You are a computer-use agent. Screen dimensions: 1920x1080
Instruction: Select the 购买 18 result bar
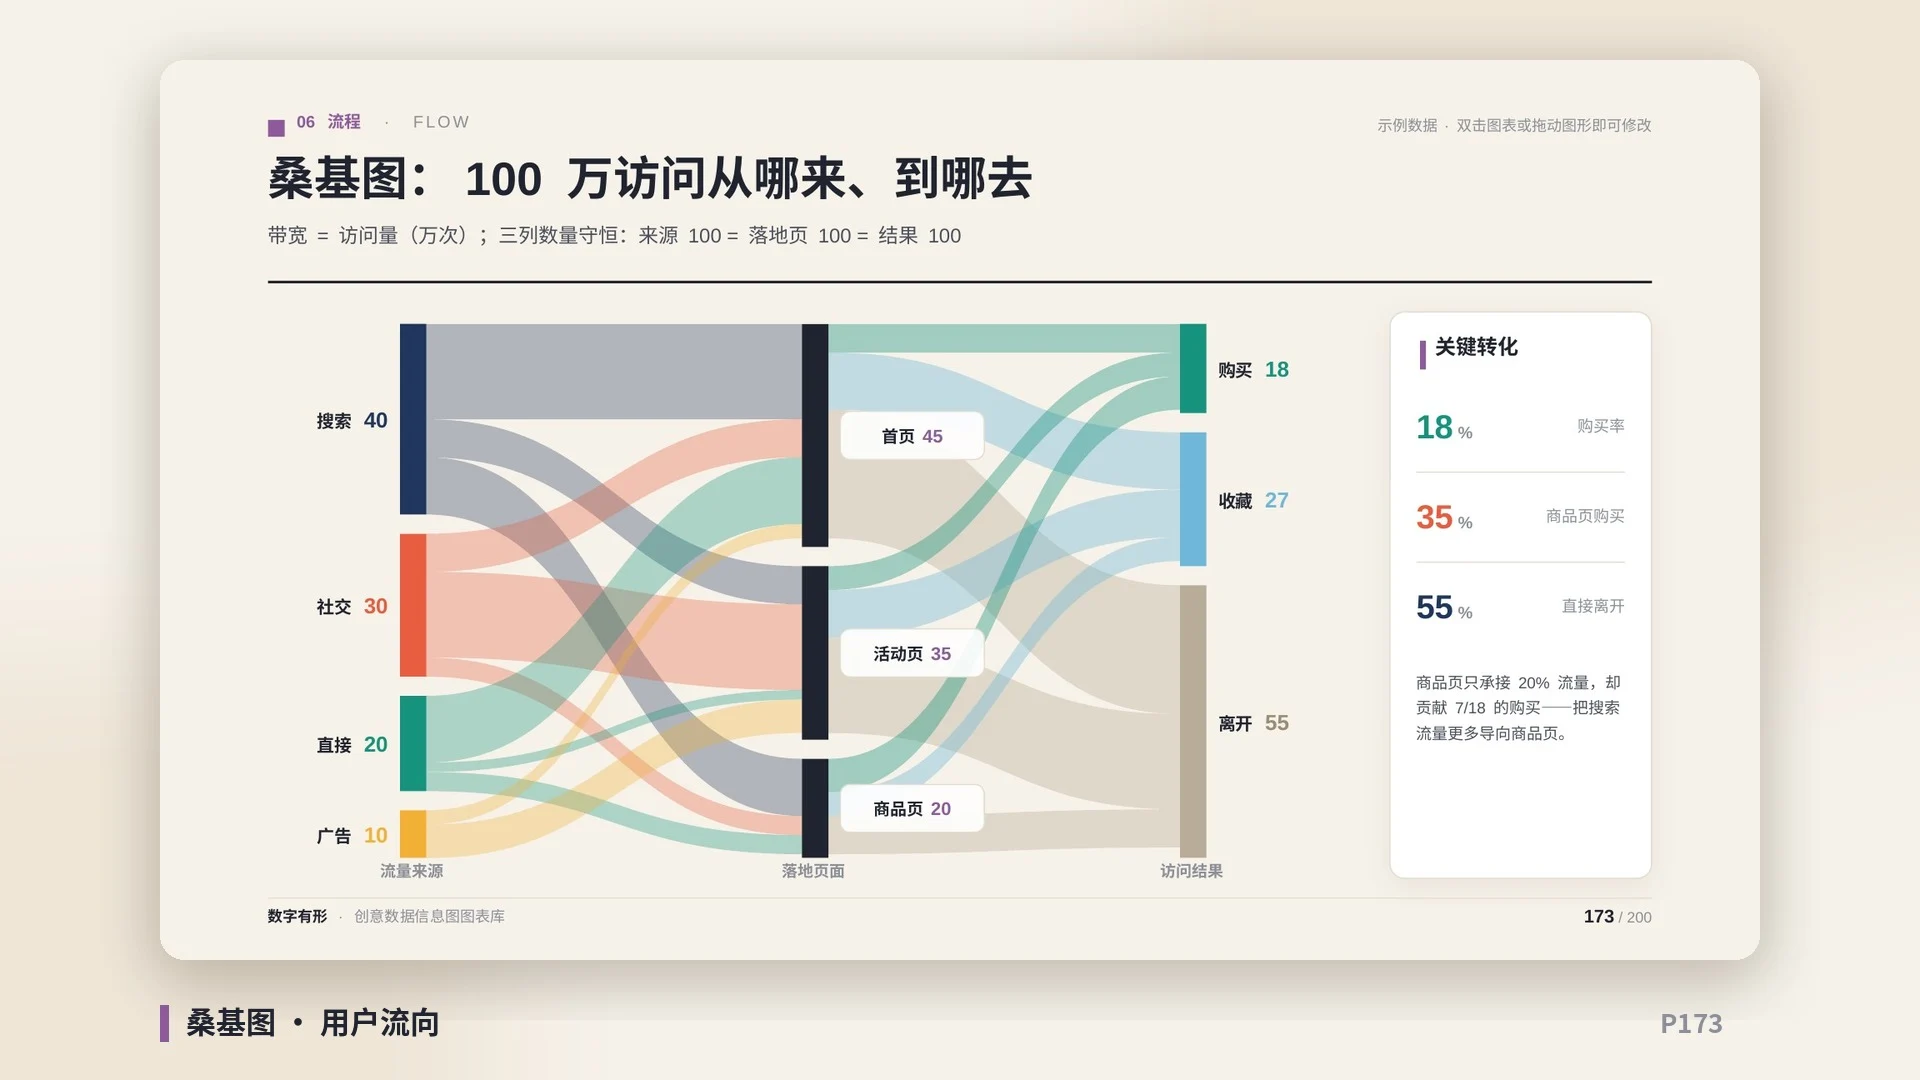click(1193, 368)
